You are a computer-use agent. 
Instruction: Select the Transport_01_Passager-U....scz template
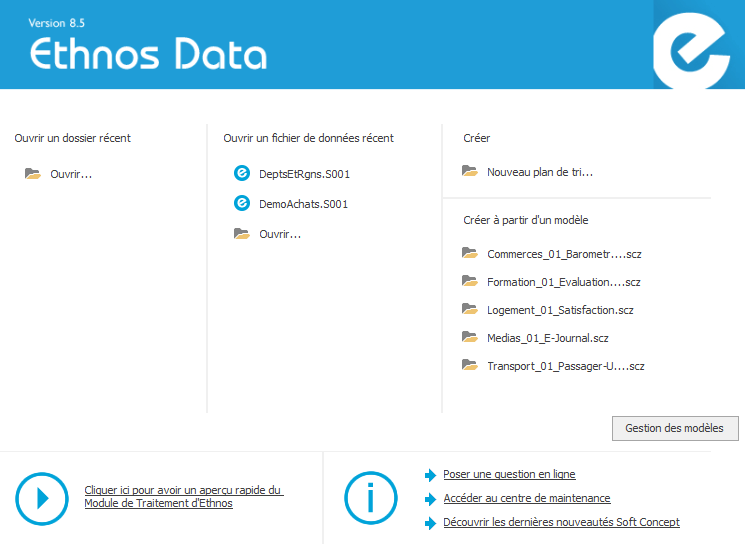566,366
